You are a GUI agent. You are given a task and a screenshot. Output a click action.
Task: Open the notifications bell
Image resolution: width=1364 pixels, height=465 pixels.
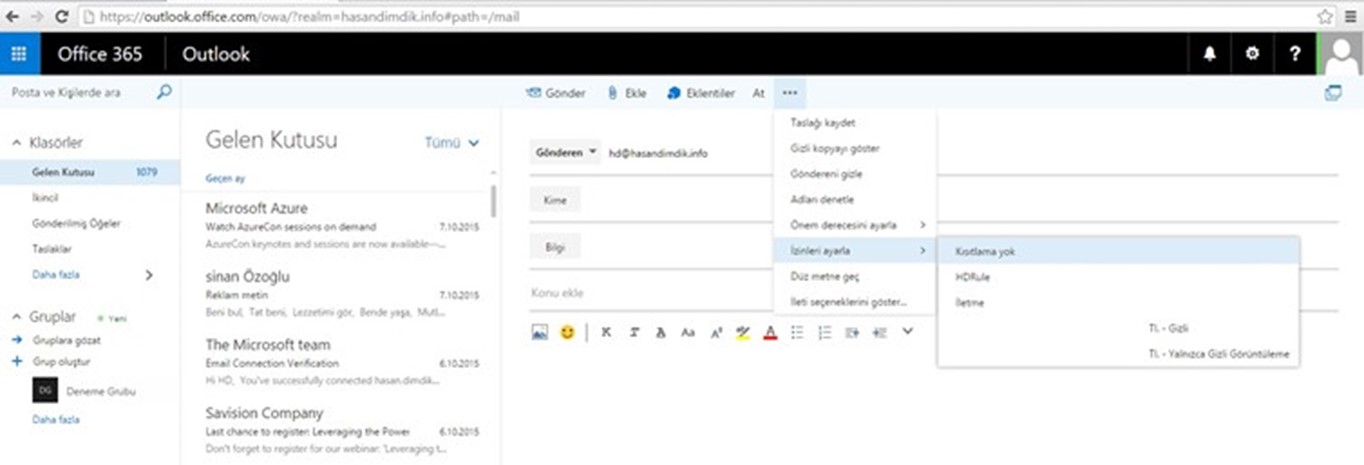[x=1209, y=54]
